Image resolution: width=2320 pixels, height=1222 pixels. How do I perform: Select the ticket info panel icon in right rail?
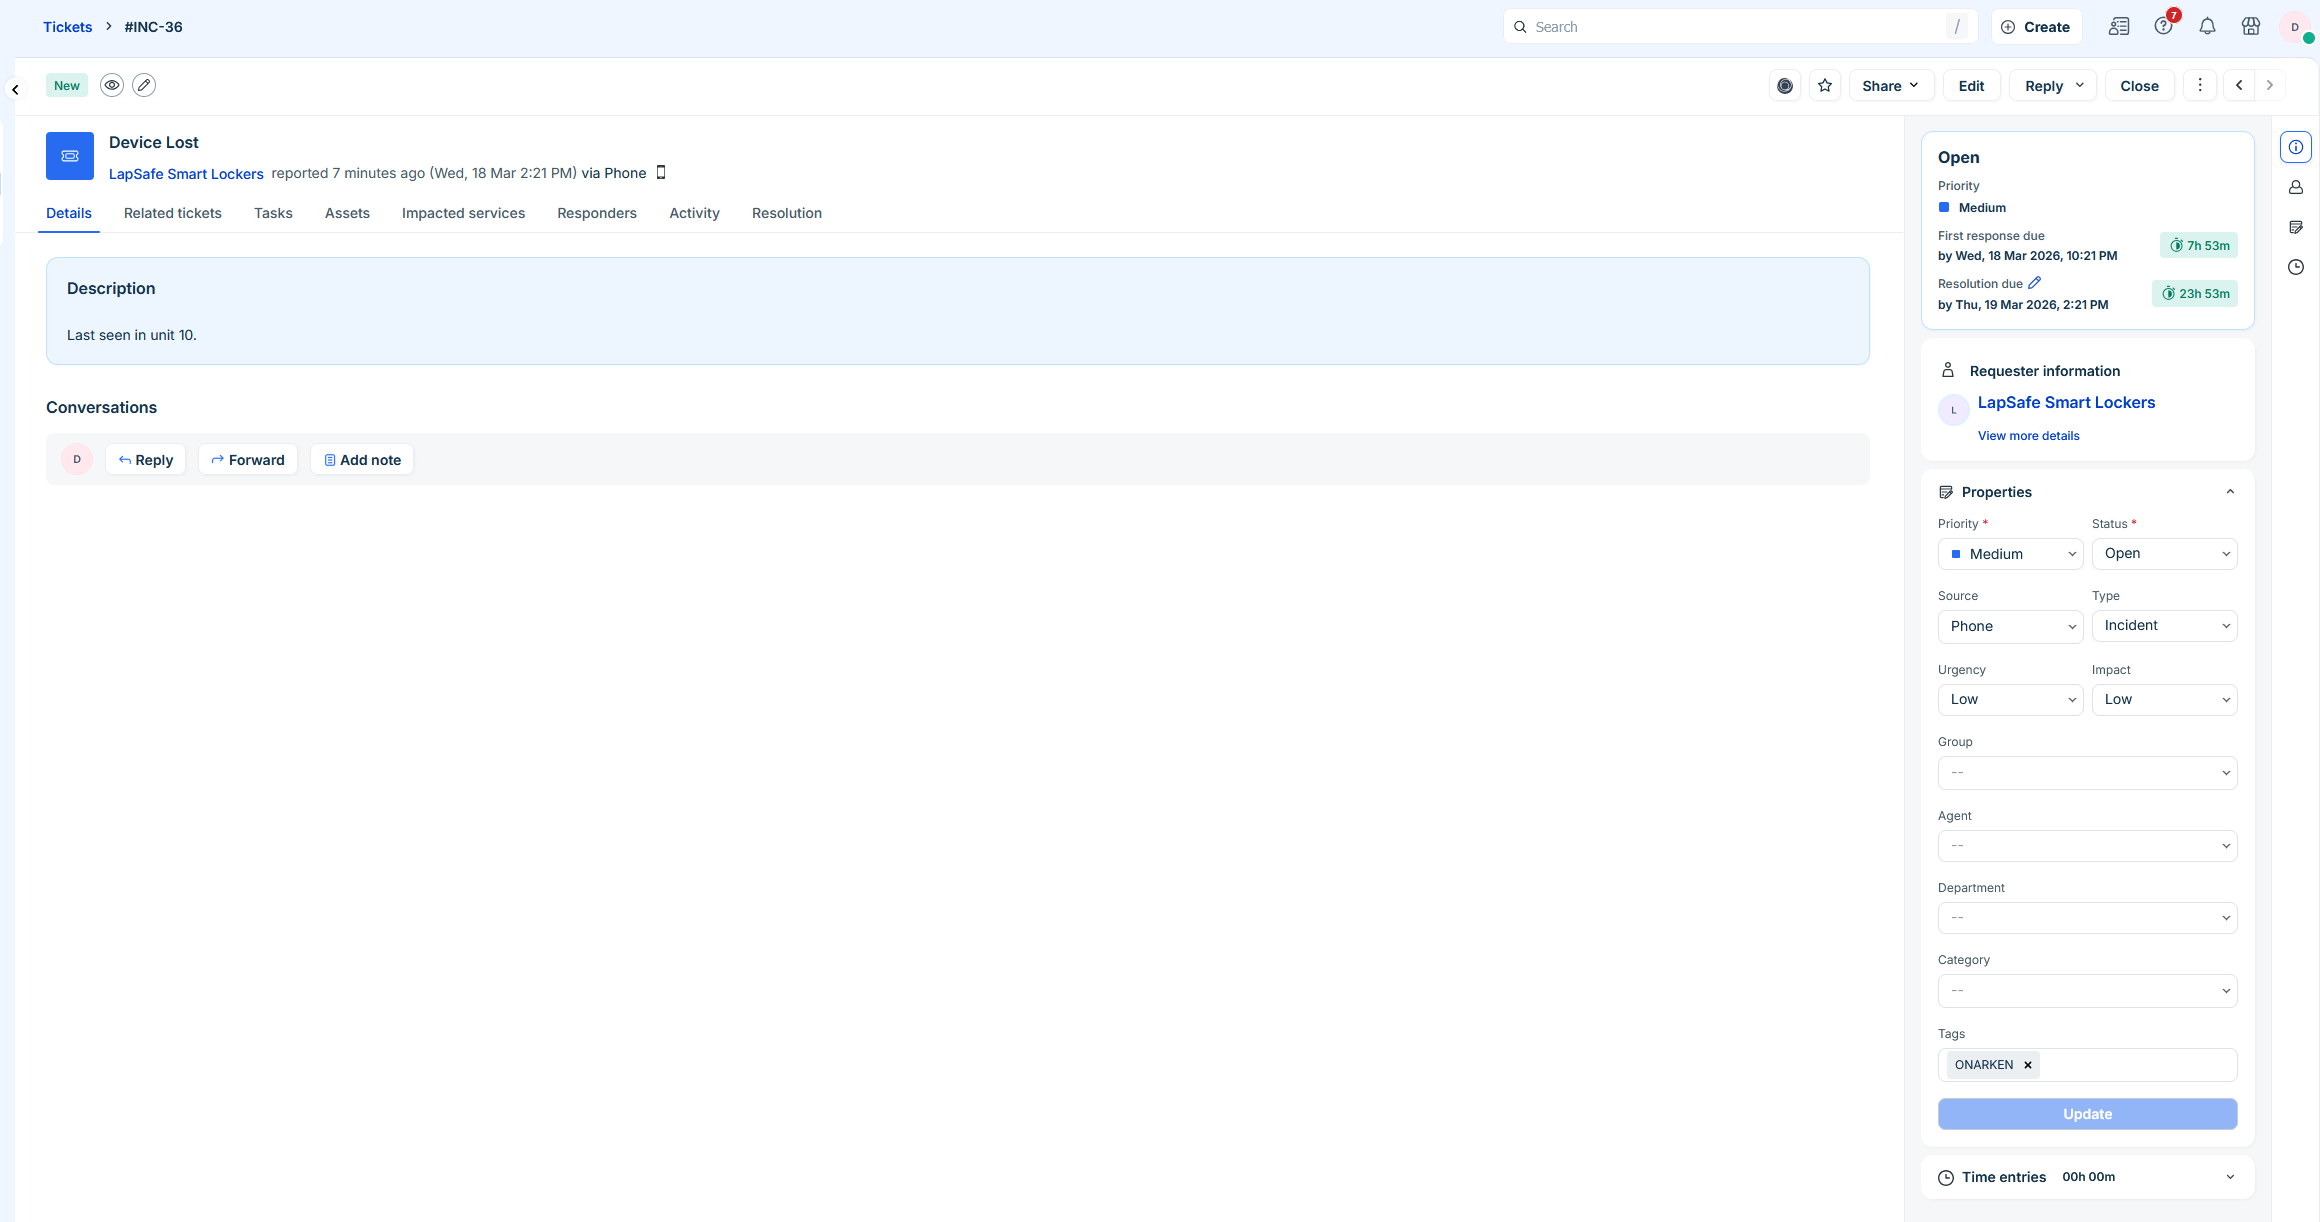click(2296, 147)
